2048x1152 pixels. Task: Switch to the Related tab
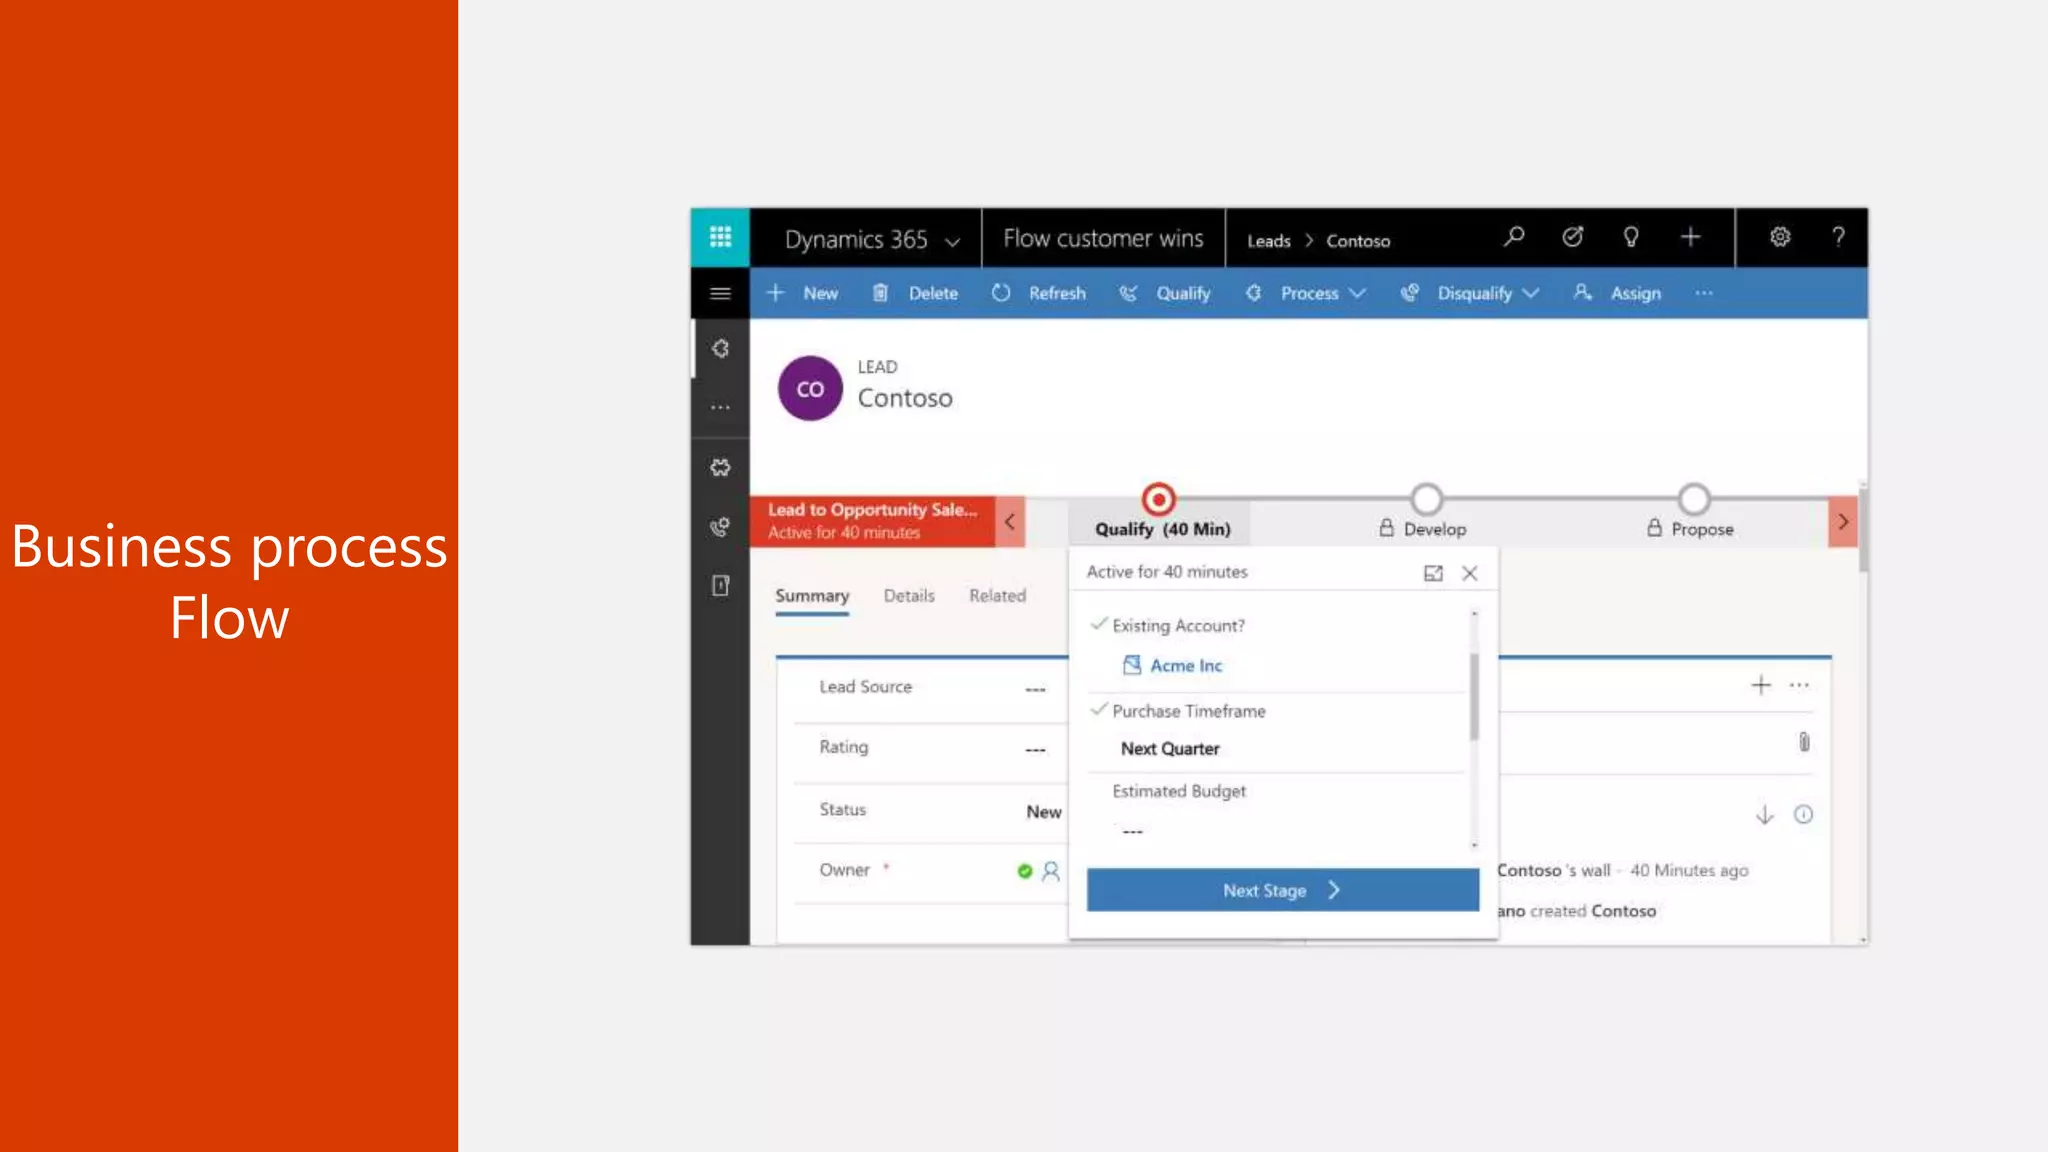coord(997,596)
